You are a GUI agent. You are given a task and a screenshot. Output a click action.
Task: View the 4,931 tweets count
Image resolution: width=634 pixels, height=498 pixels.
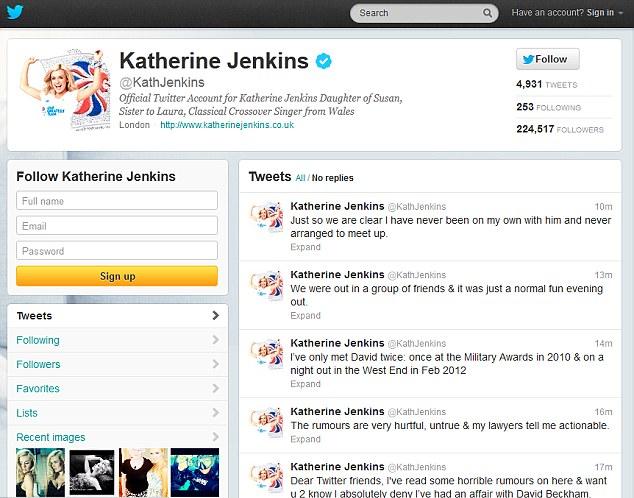[547, 84]
